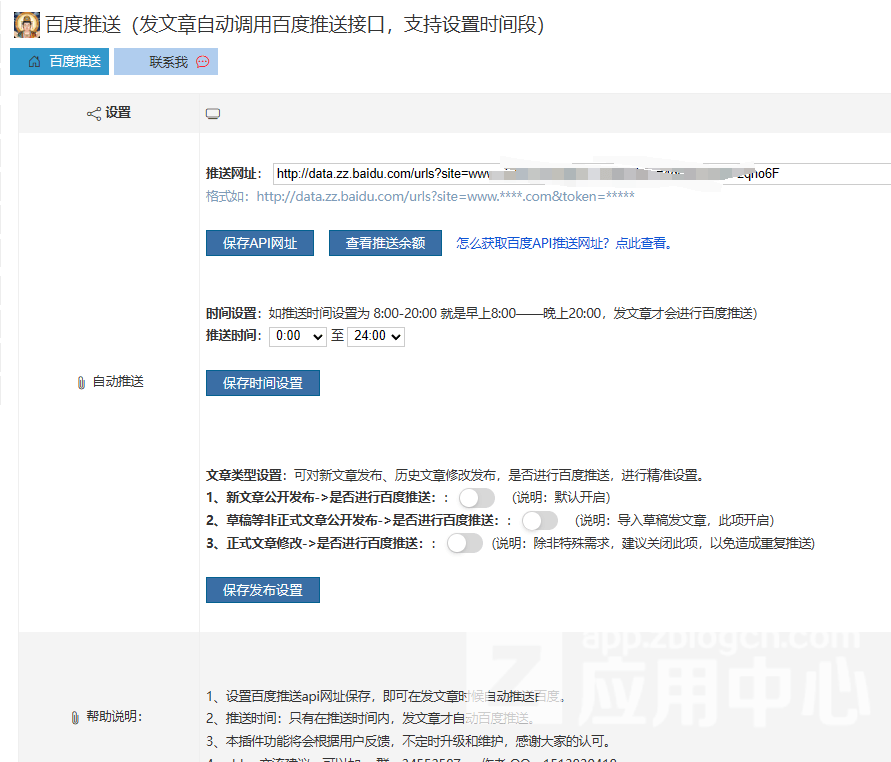Click the 帮助说明 section label

pyautogui.click(x=114, y=717)
